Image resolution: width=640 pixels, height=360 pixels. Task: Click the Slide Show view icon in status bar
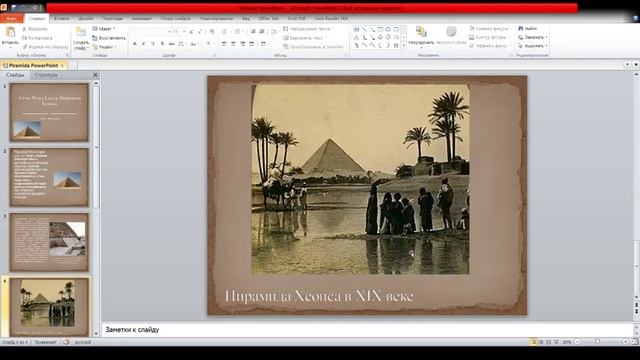click(556, 342)
